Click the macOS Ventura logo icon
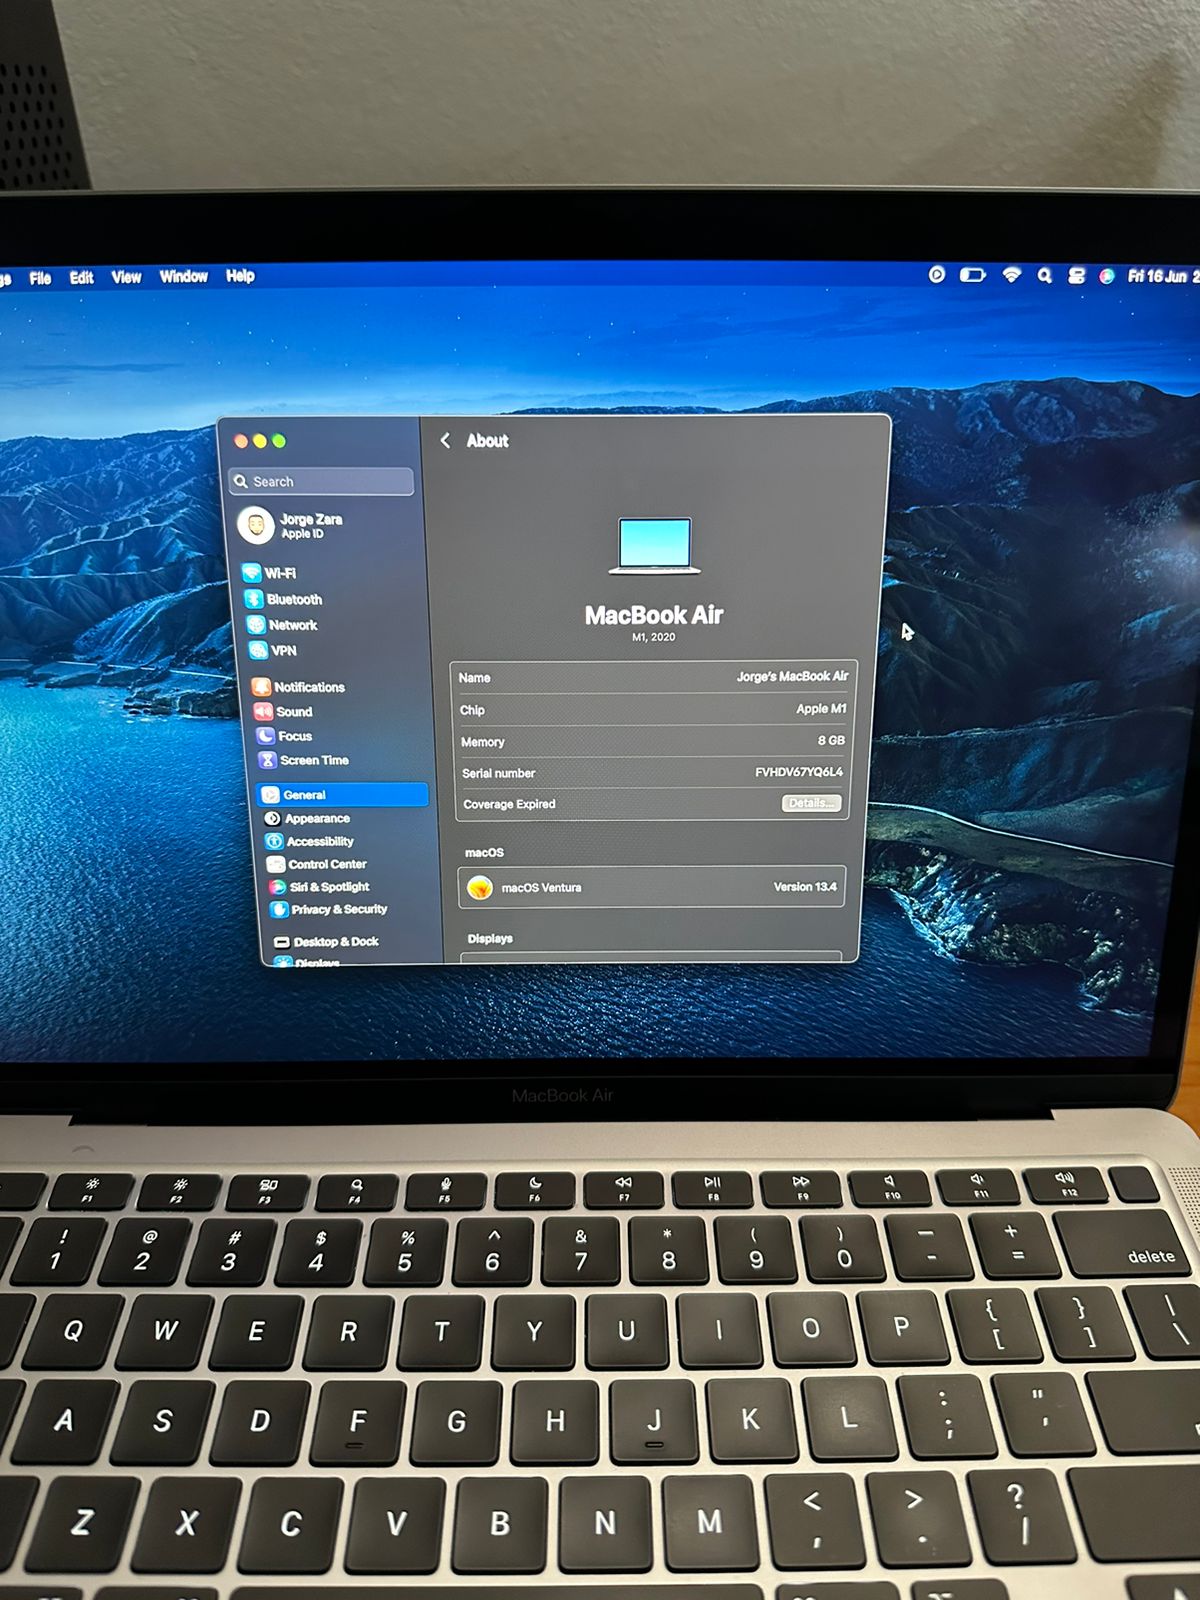 (x=480, y=887)
